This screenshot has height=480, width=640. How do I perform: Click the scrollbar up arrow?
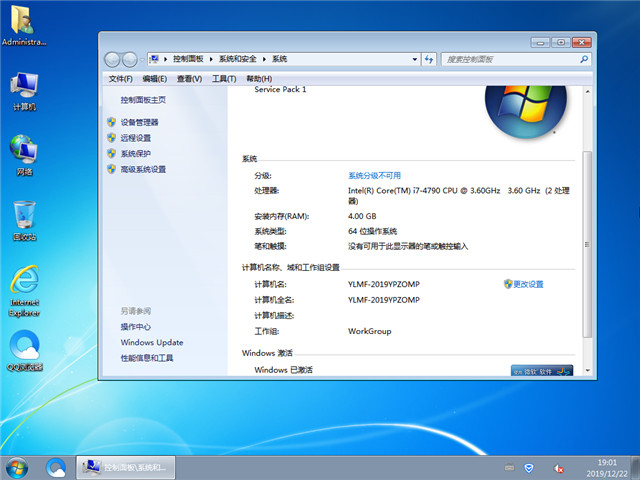pyautogui.click(x=587, y=91)
